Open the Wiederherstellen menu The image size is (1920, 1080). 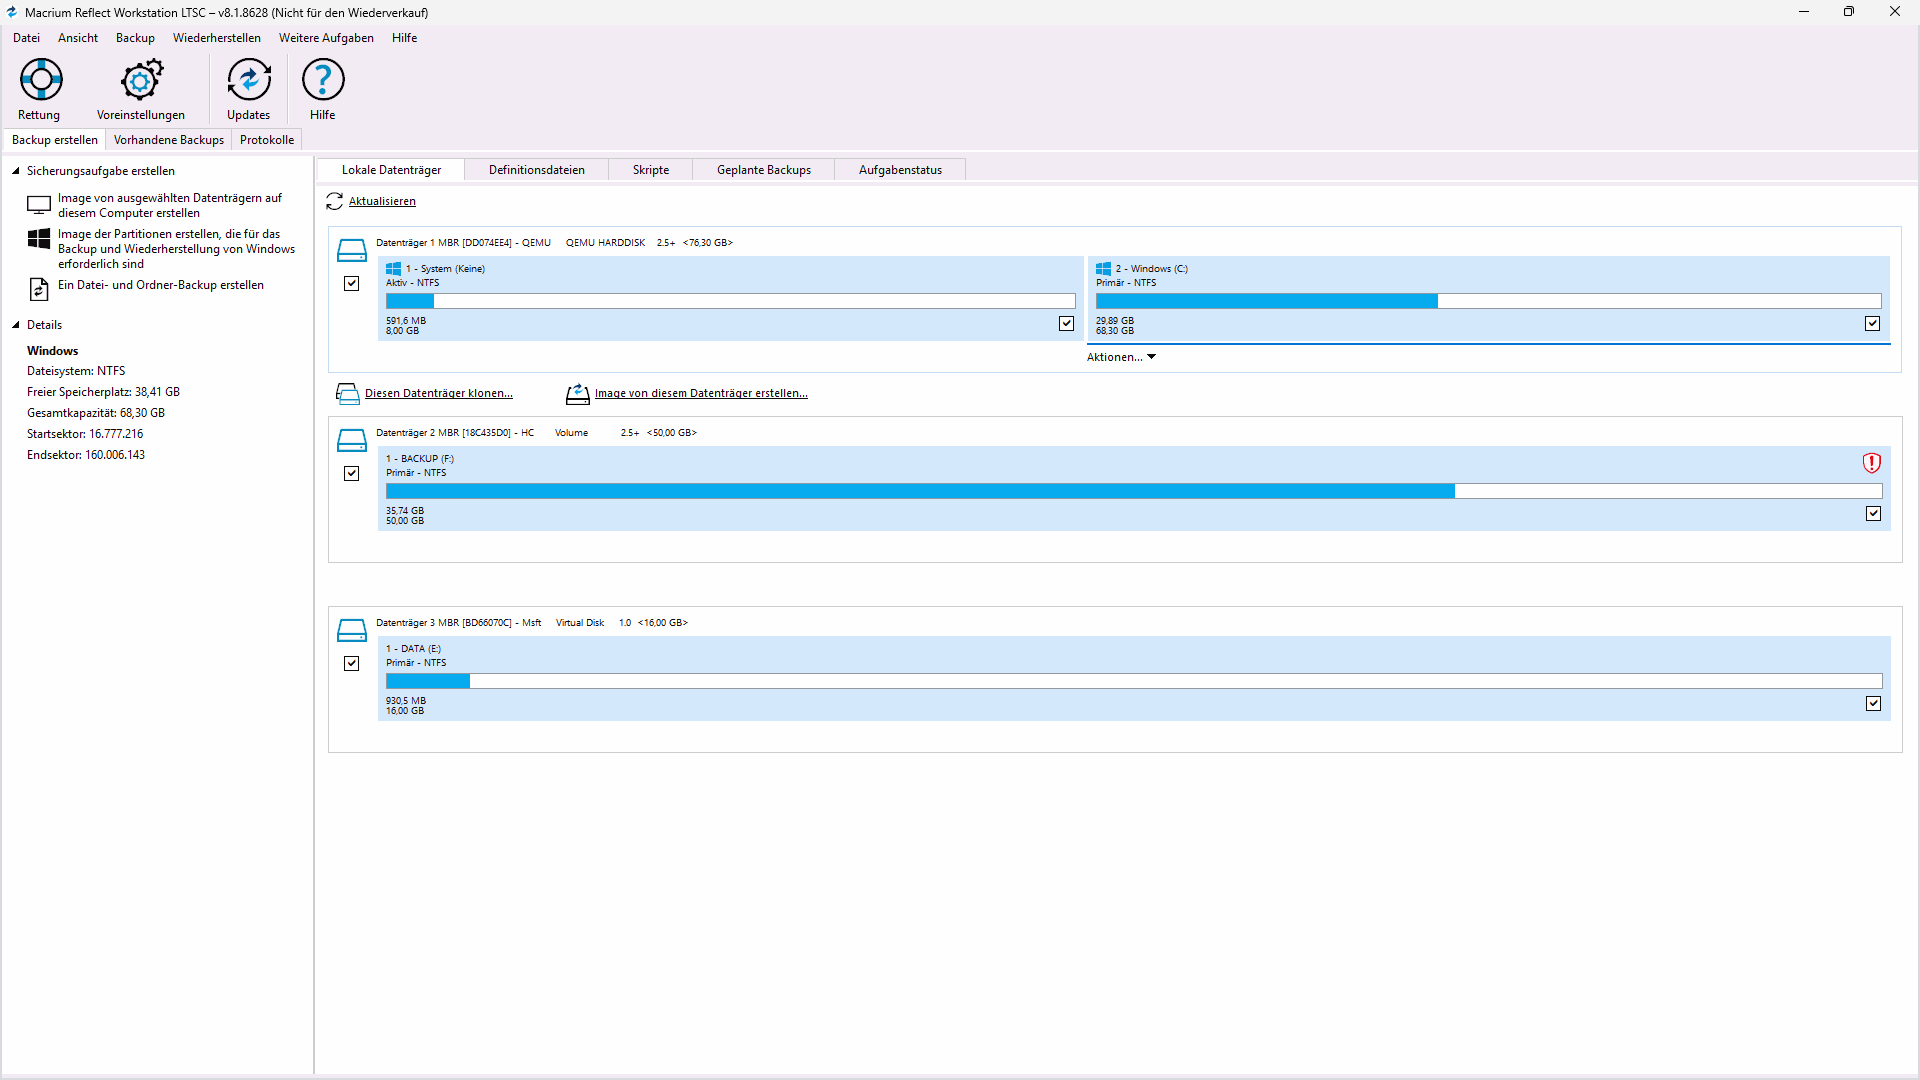click(x=217, y=38)
